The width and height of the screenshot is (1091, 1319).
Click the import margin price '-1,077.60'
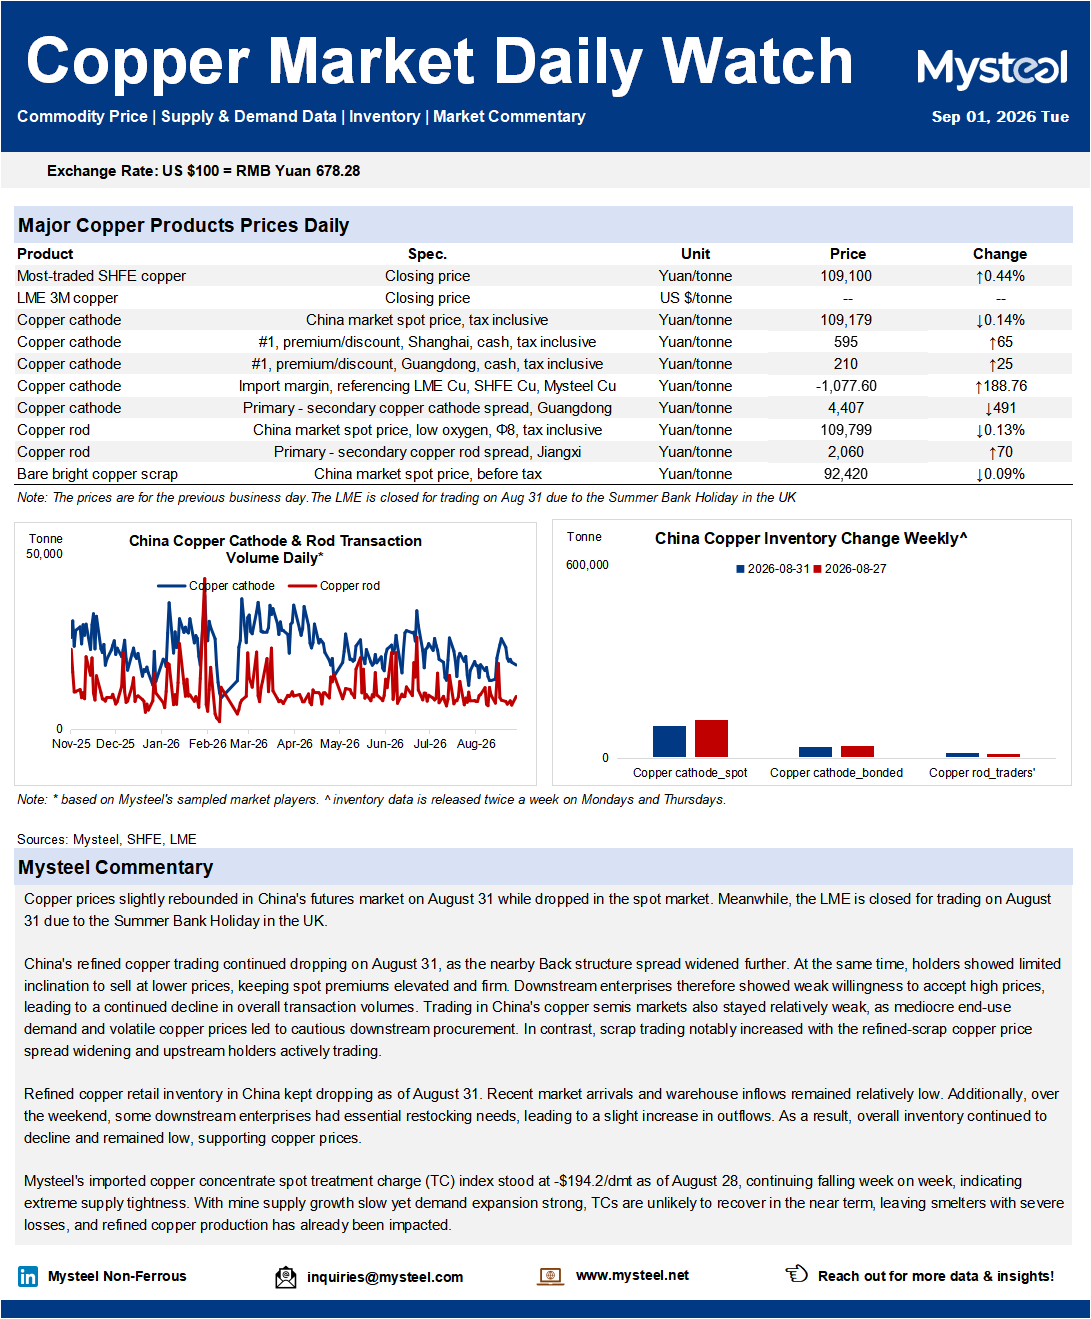(846, 386)
